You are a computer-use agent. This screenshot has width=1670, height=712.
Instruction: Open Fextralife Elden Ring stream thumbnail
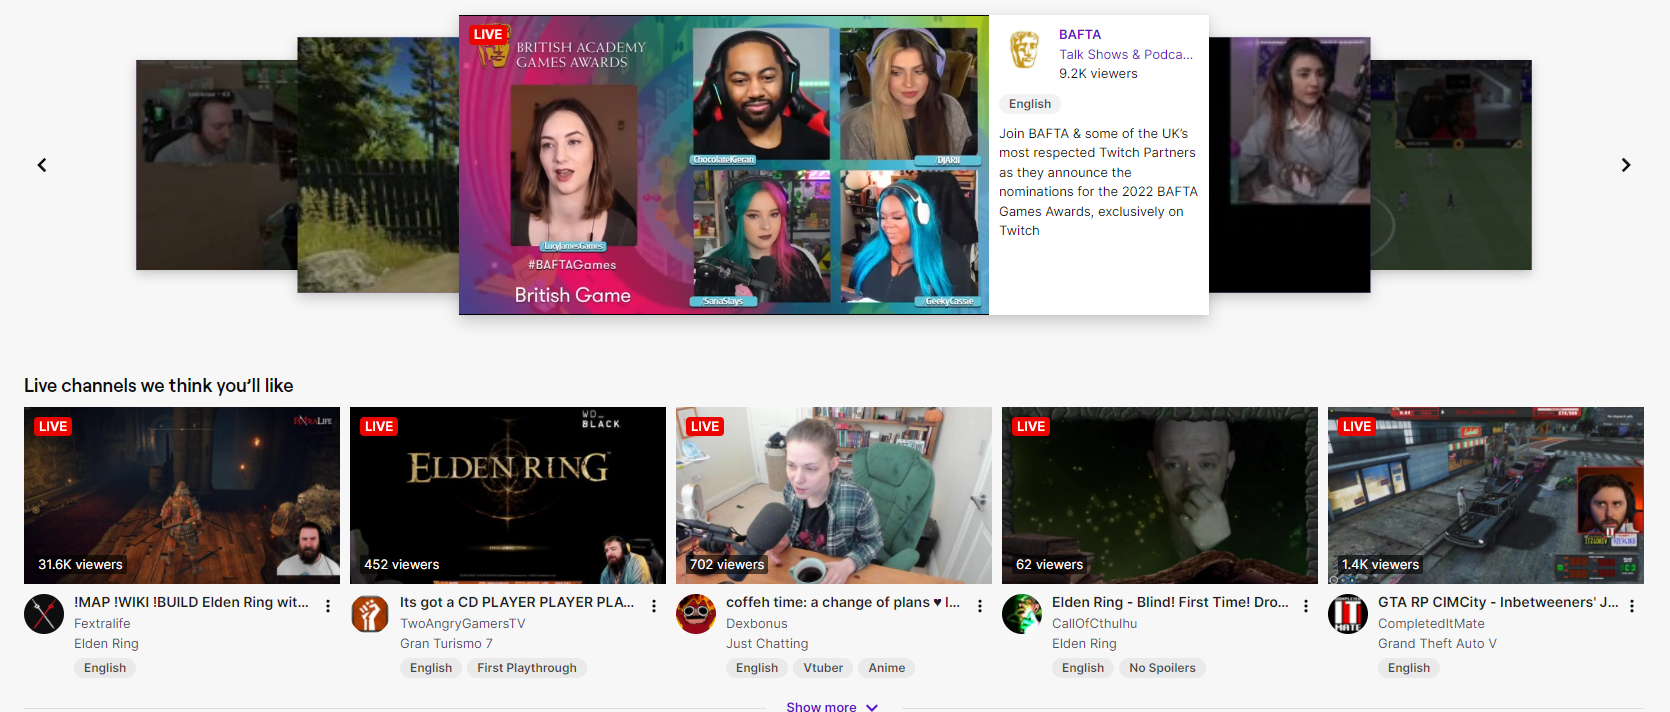(x=182, y=495)
